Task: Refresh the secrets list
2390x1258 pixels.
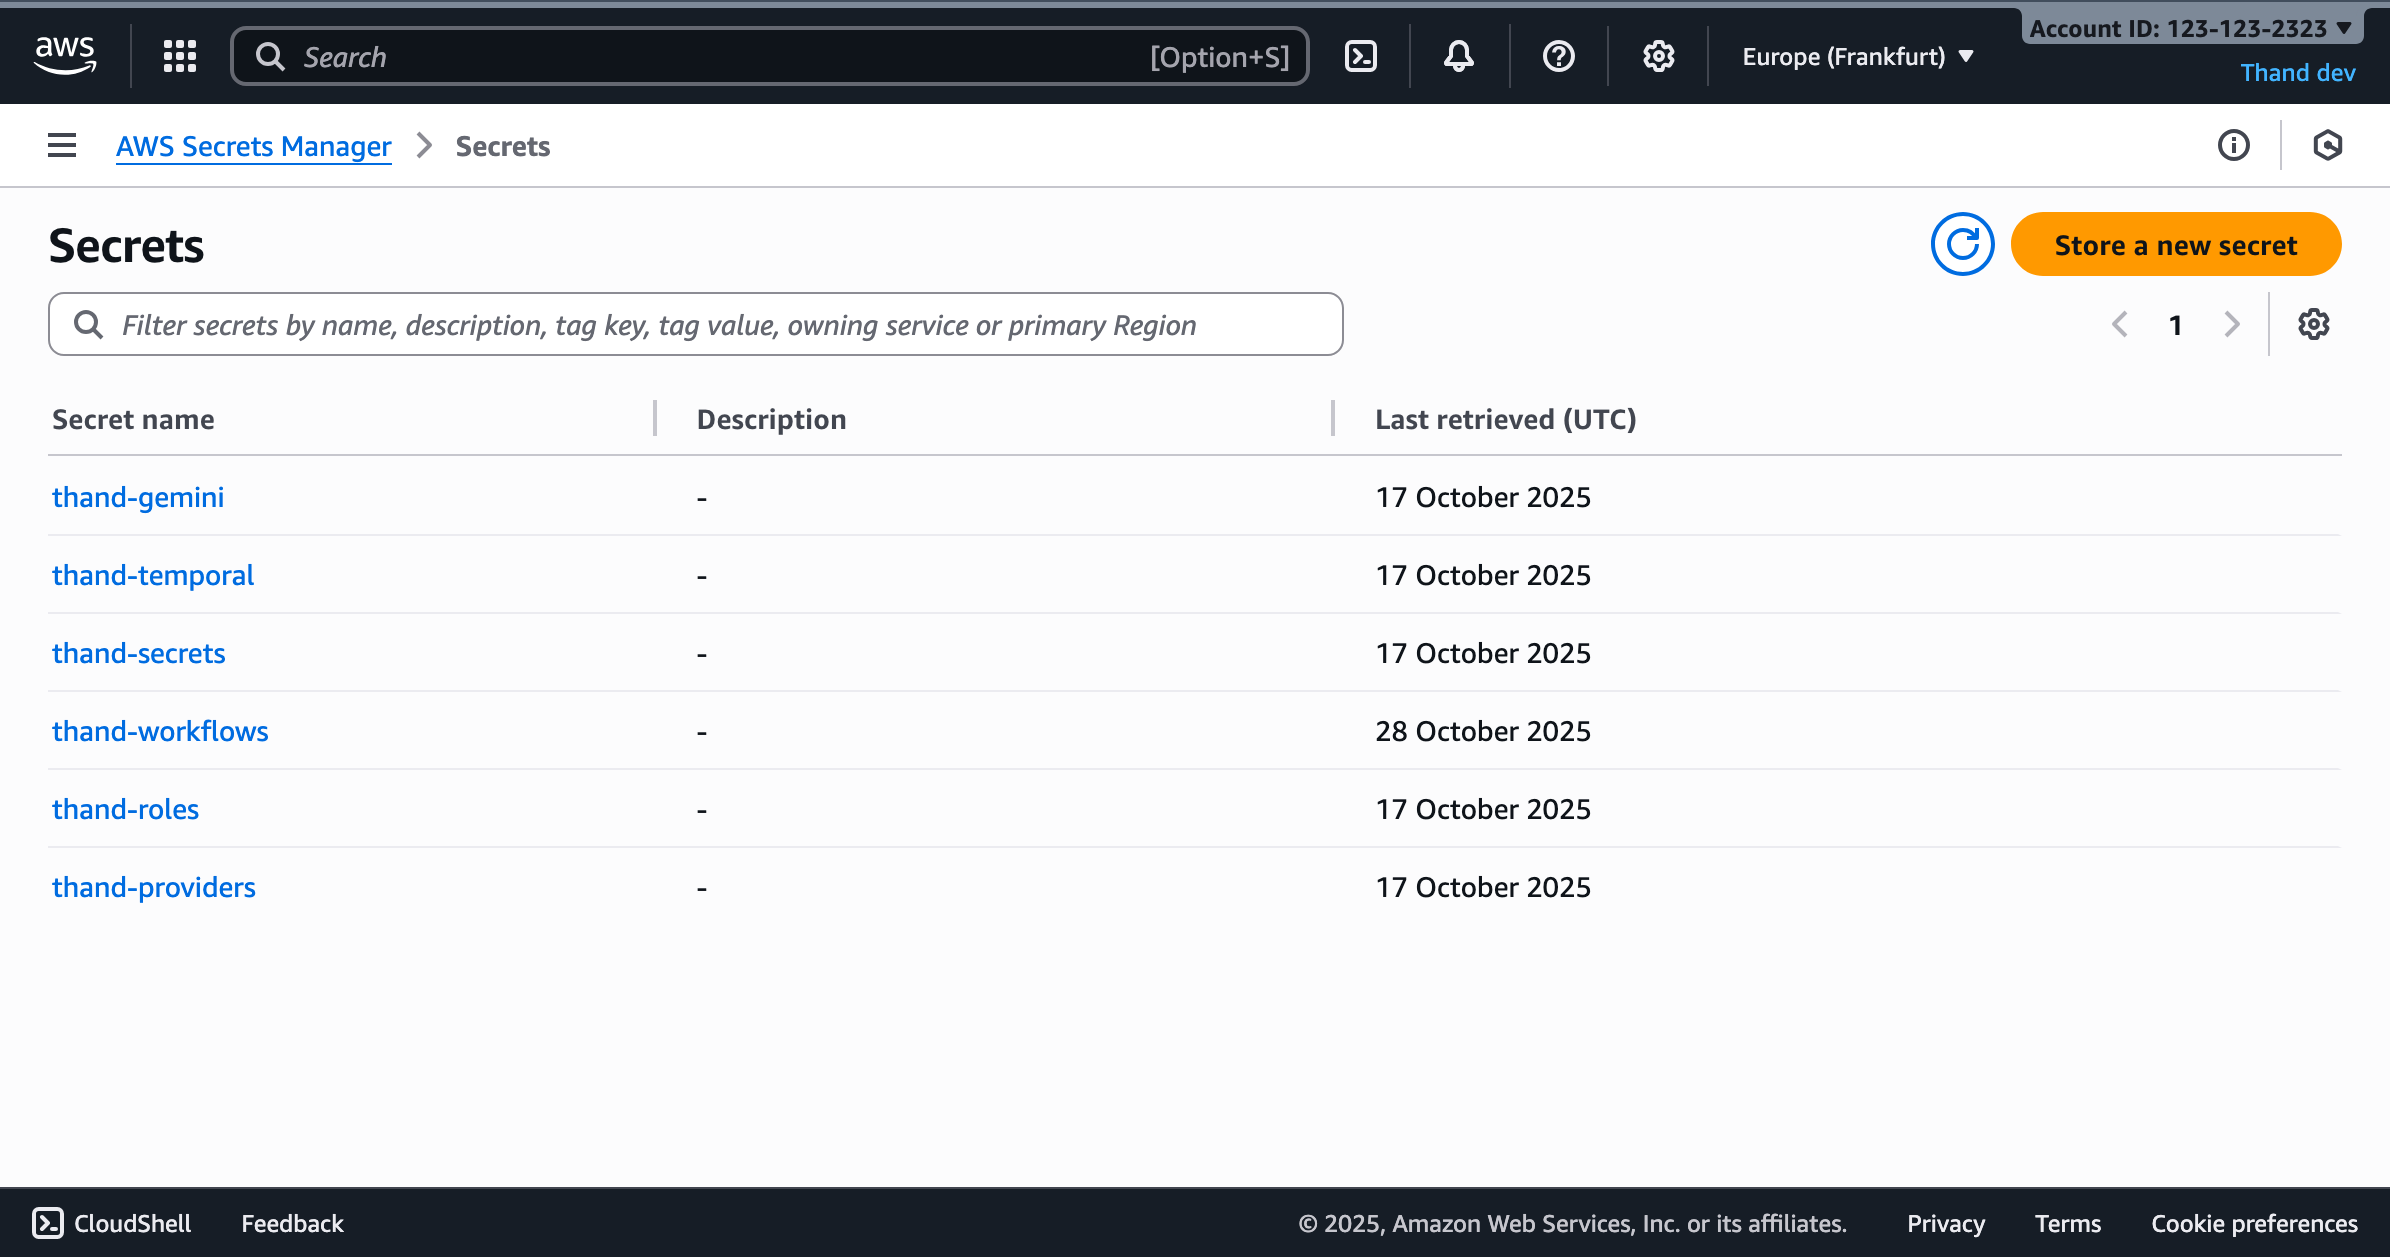Action: click(x=1962, y=244)
